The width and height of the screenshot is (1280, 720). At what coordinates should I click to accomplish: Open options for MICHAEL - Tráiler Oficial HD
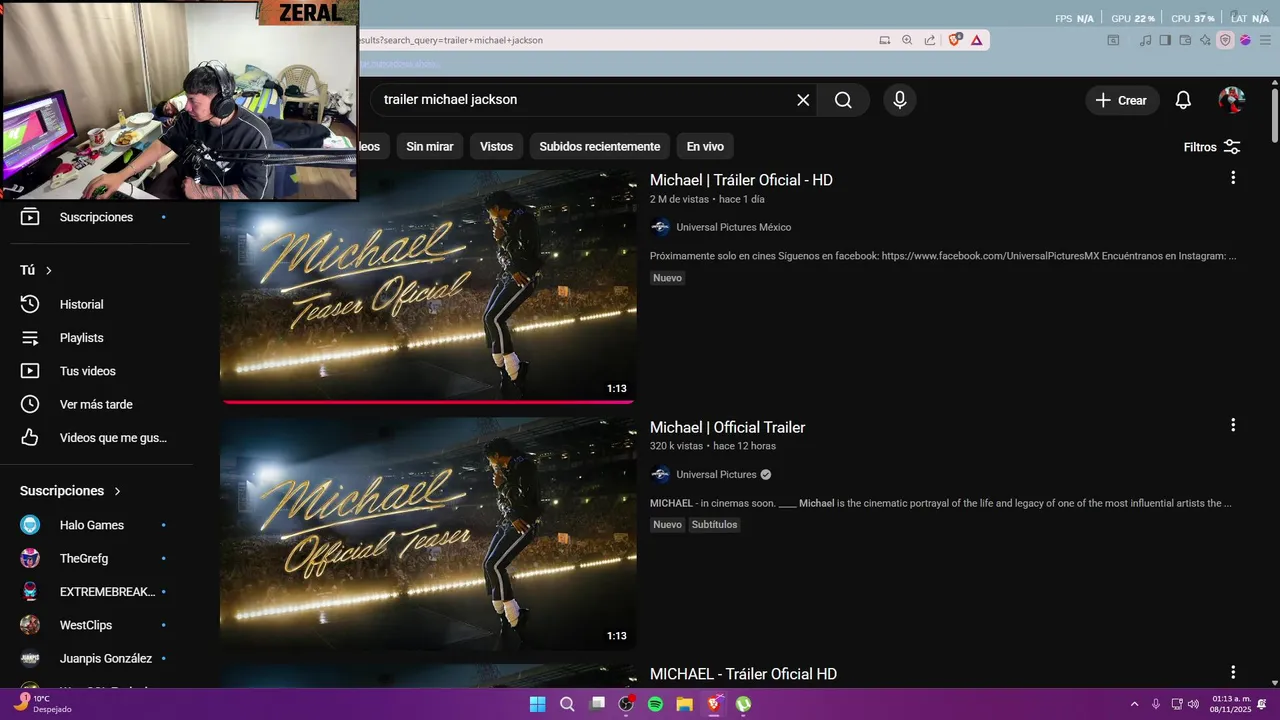pos(1233,672)
